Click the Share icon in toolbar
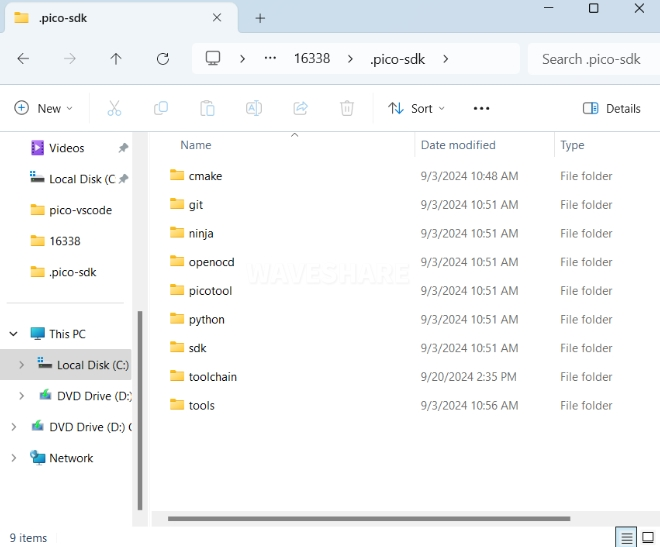660x547 pixels. 300,108
